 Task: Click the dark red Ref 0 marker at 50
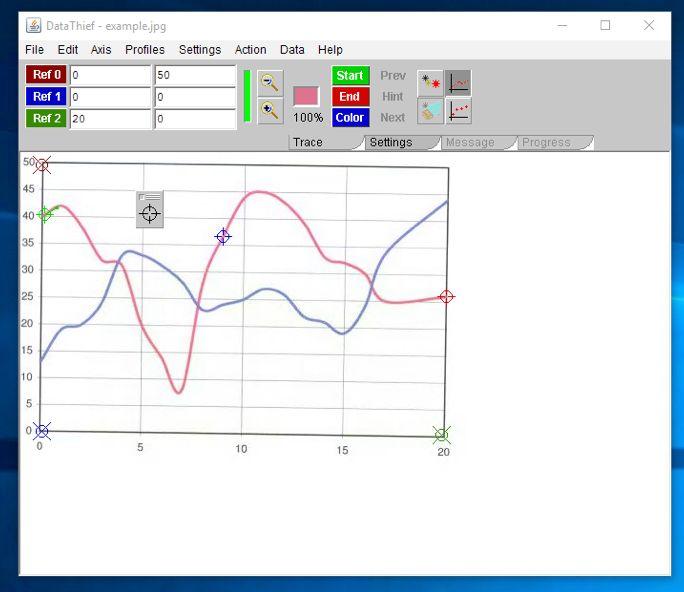click(42, 165)
